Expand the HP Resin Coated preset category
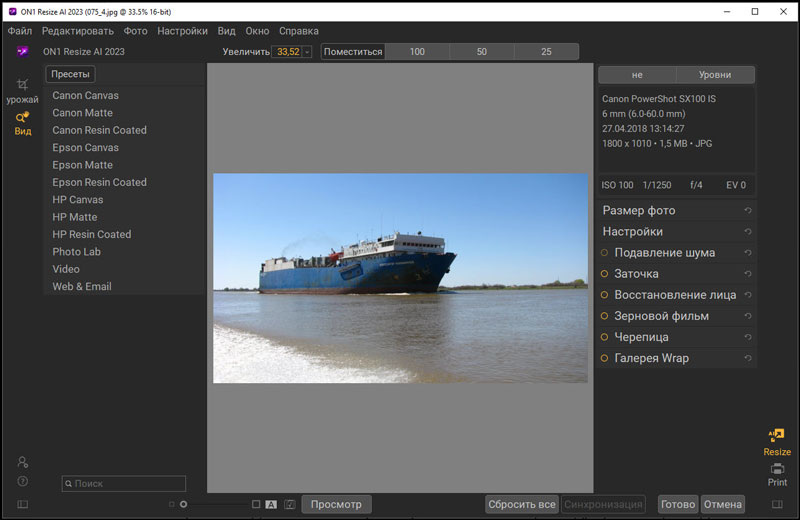 pos(91,234)
